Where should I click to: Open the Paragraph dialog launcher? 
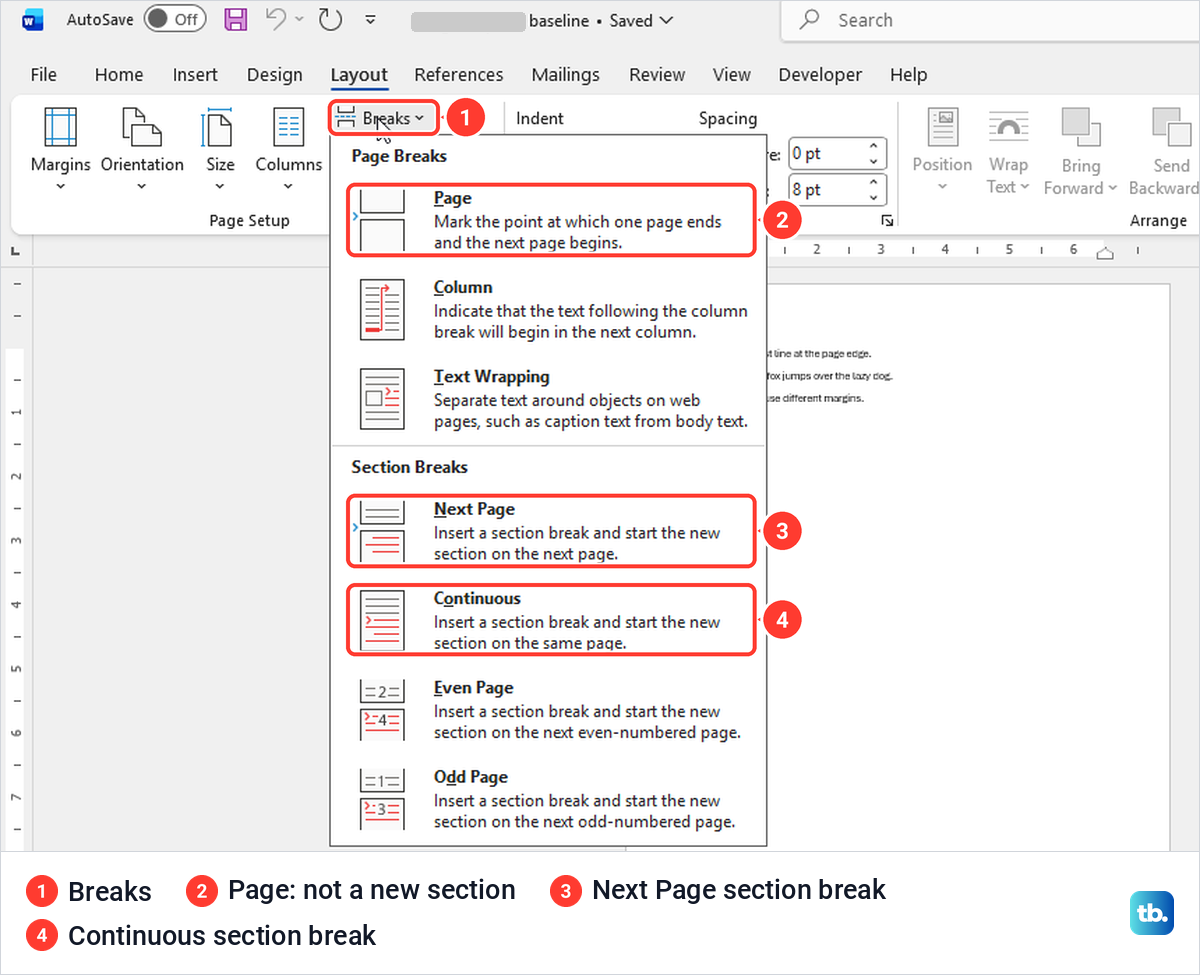click(886, 221)
